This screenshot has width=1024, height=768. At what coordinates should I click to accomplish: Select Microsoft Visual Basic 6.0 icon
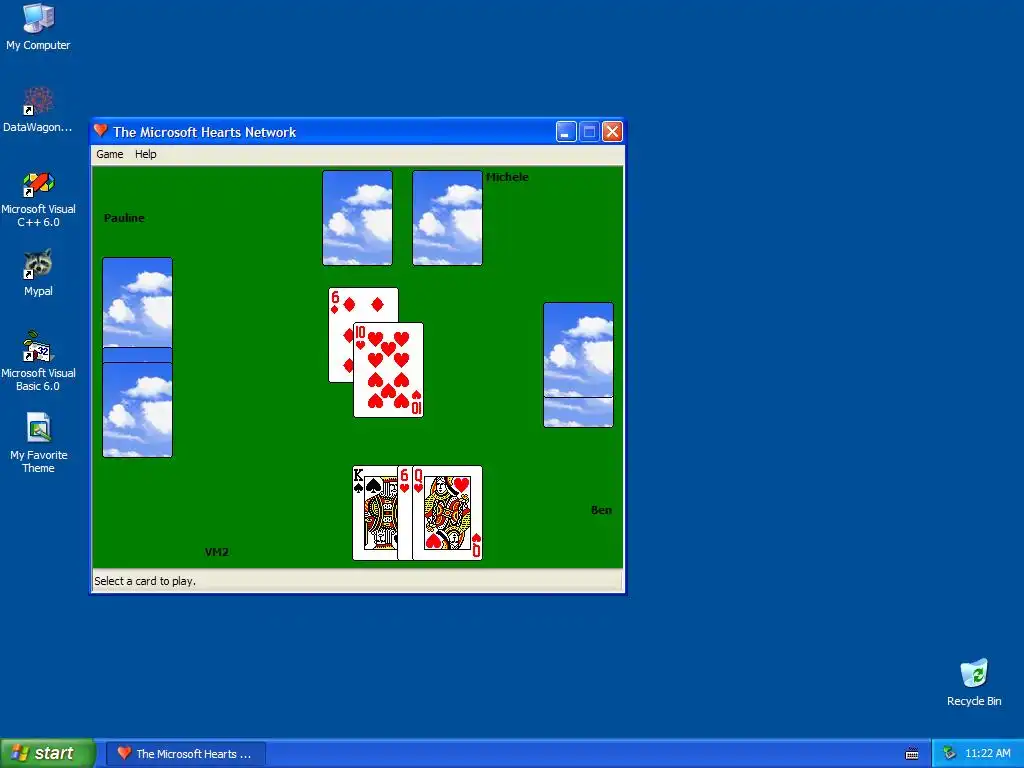tap(38, 361)
